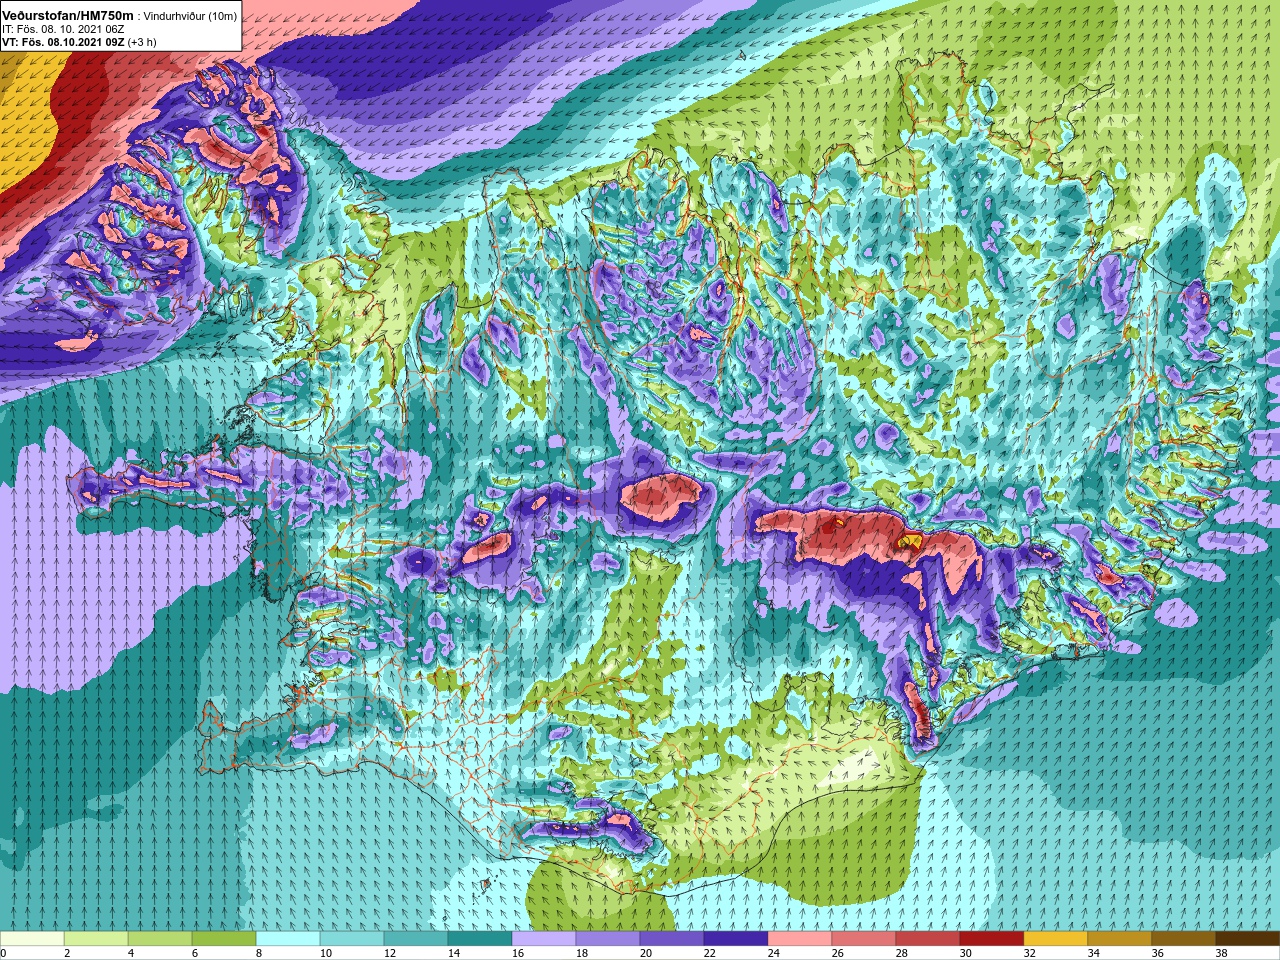The height and width of the screenshot is (960, 1280).
Task: Pick the lavender 16–18 legend swatch
Action: pos(544,939)
